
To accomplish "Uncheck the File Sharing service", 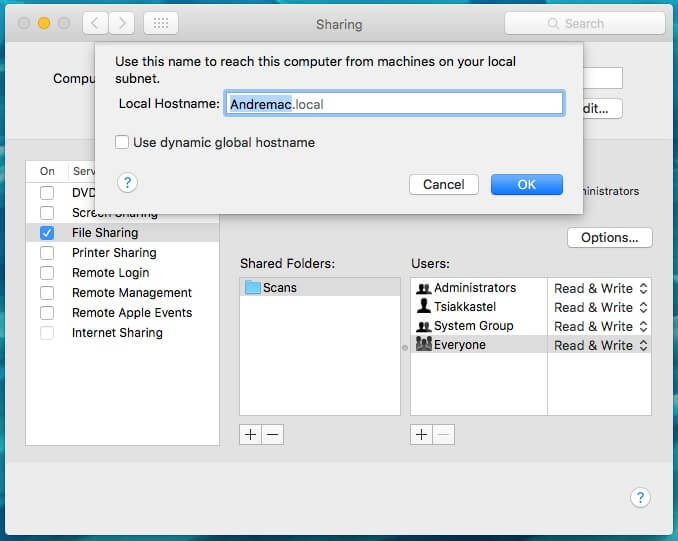I will point(47,232).
